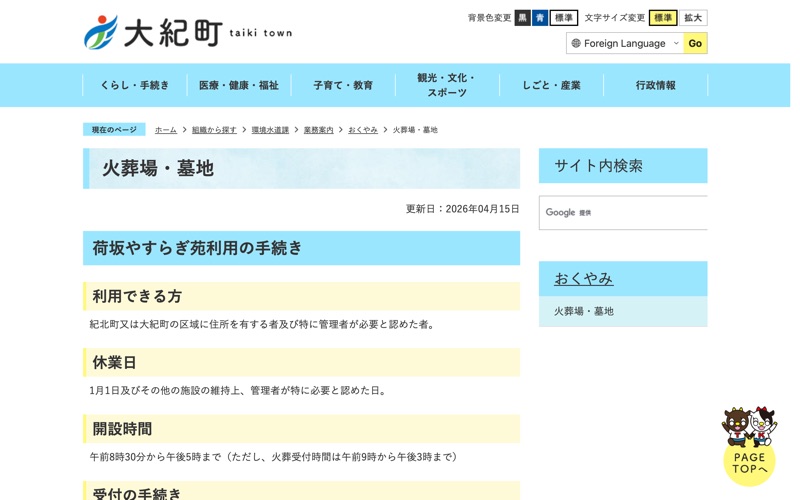800x500 pixels.
Task: Open 業務案内 breadcrumb link
Action: tap(319, 130)
